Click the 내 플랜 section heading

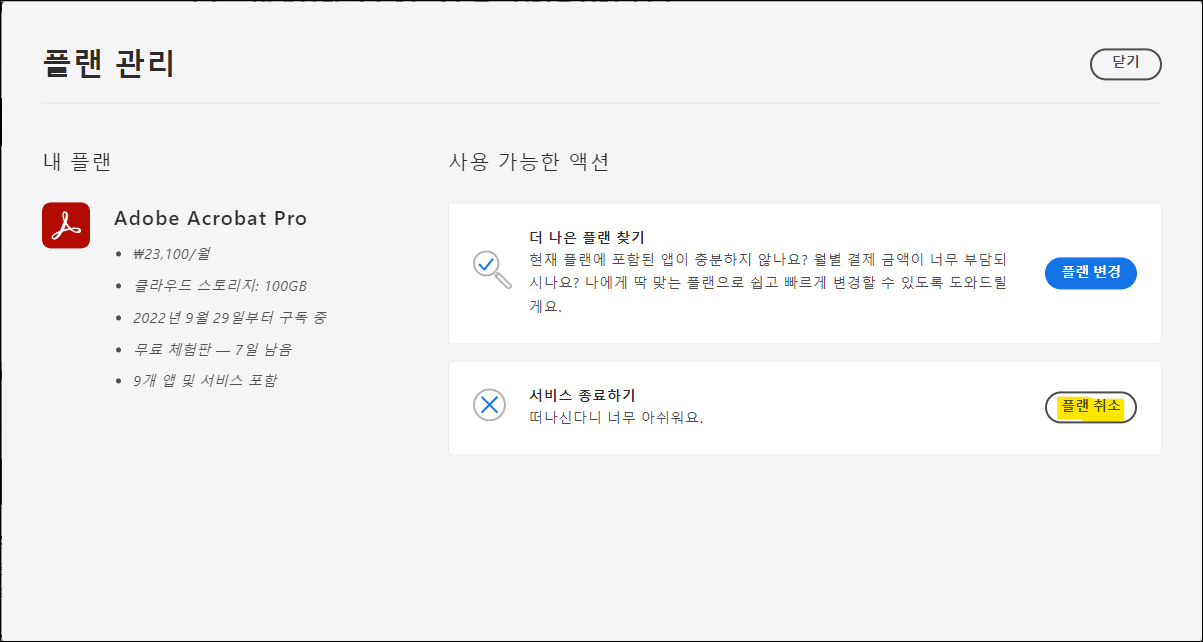pos(77,161)
